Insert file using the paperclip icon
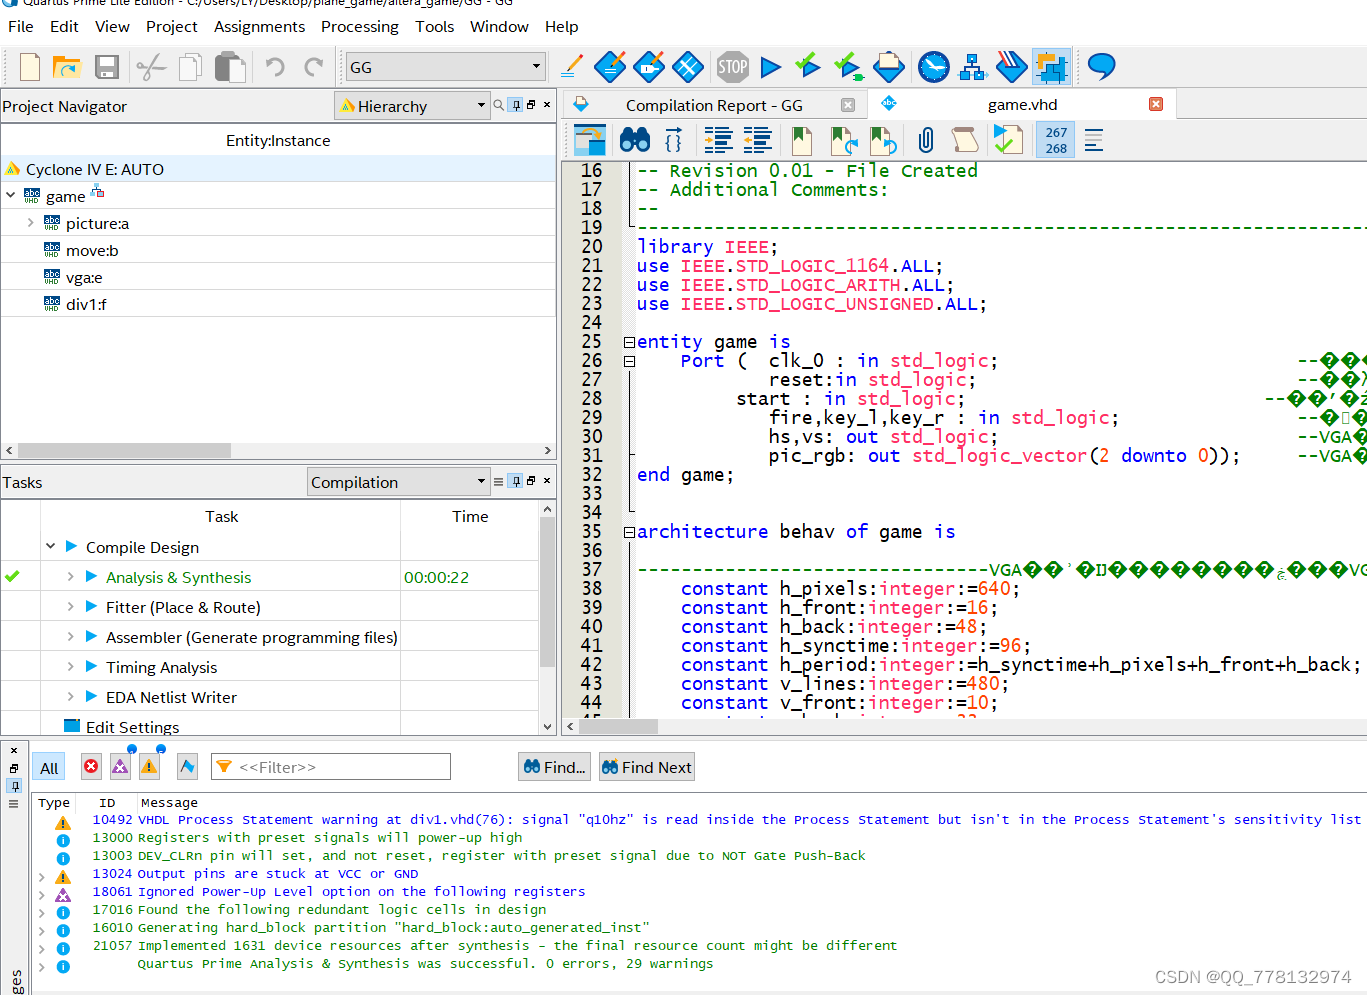This screenshot has width=1367, height=995. 926,140
